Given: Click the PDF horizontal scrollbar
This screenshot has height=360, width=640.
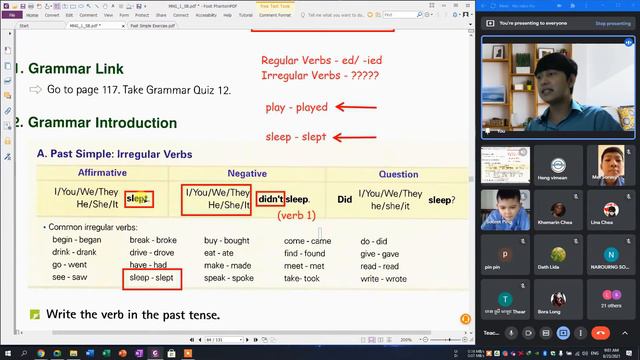Looking at the screenshot, I should 241,333.
